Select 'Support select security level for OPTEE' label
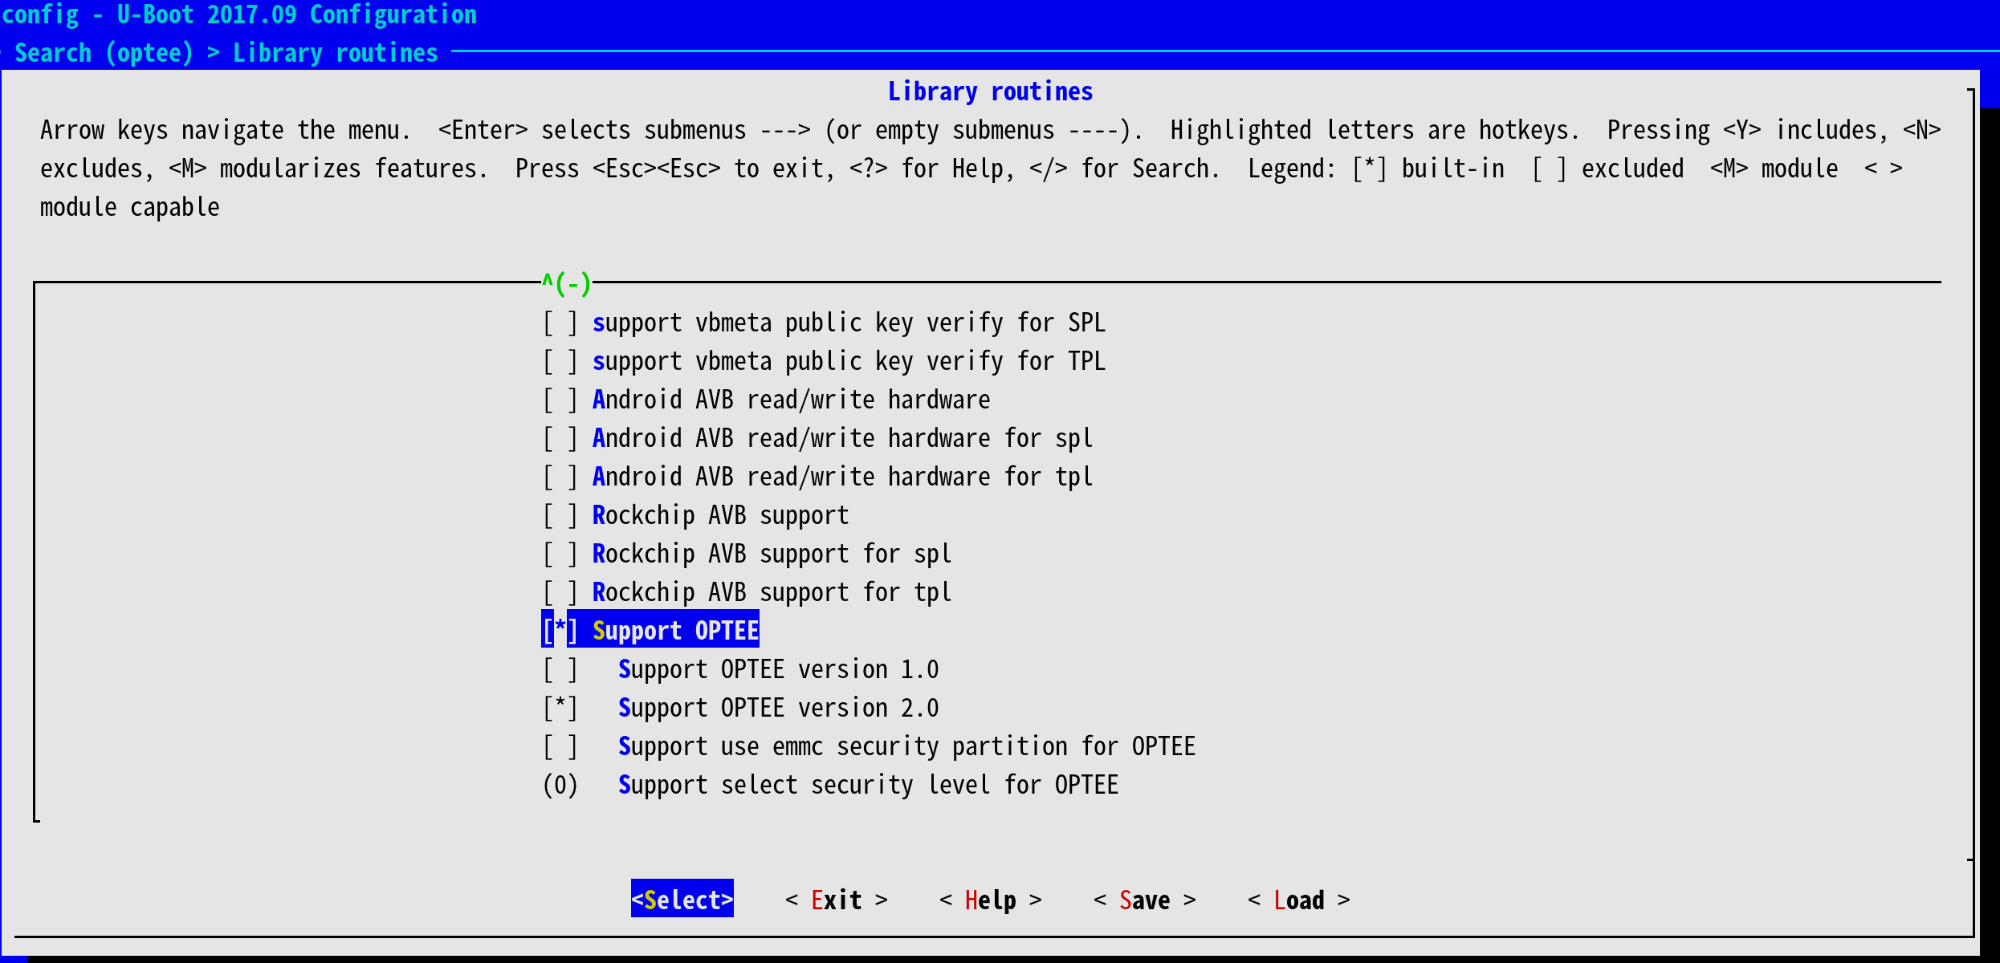2000x963 pixels. tap(868, 785)
